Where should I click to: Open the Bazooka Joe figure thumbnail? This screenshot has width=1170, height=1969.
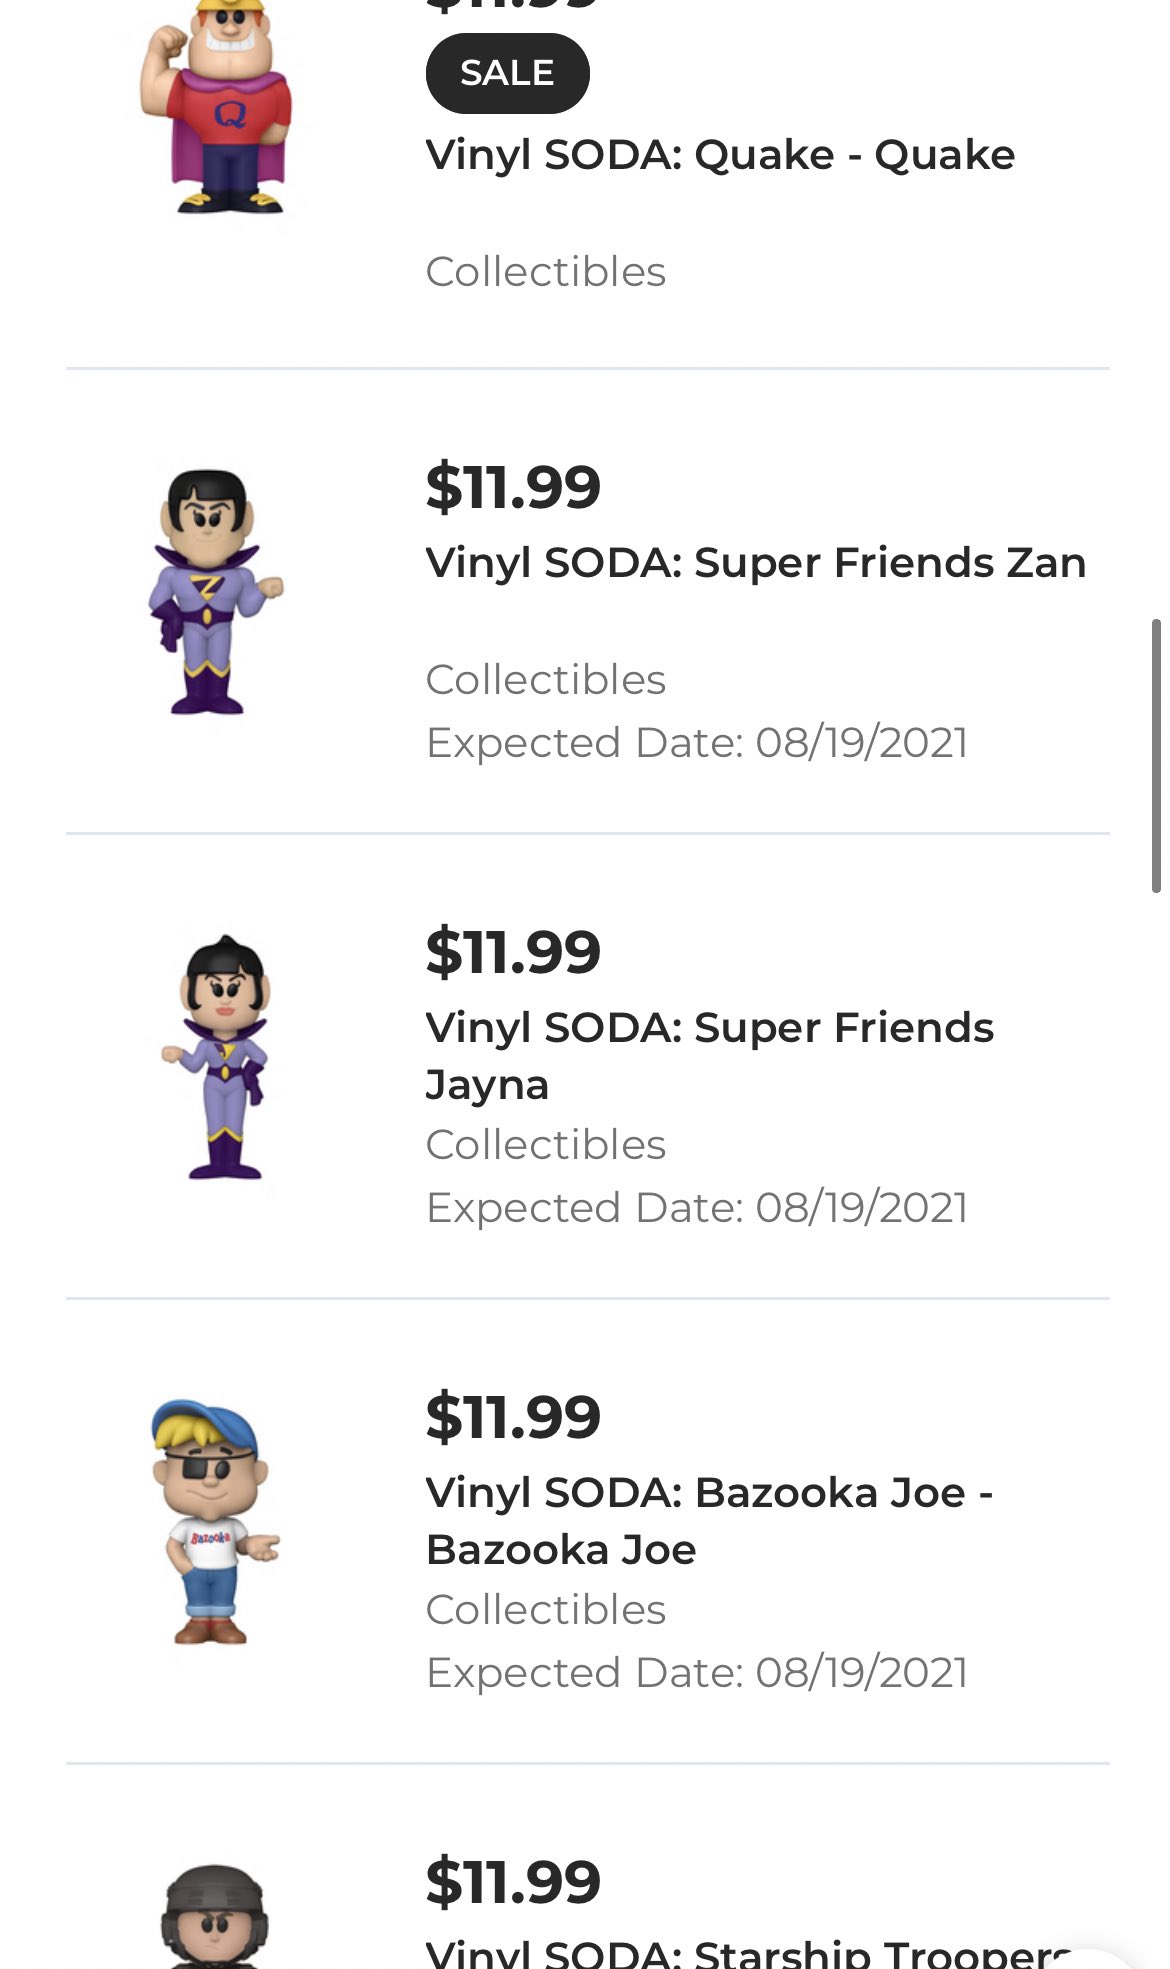click(x=216, y=1521)
